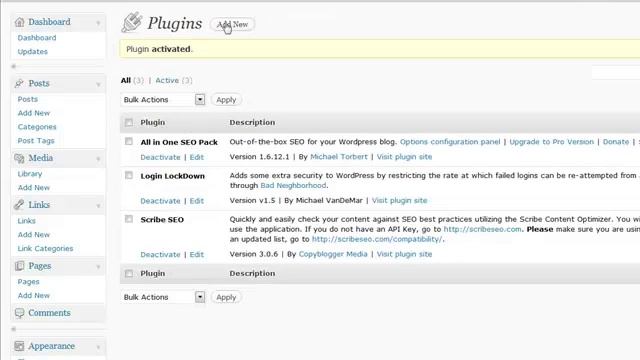640x360 pixels.
Task: Check the Login LockDown checkbox
Action: tap(129, 175)
